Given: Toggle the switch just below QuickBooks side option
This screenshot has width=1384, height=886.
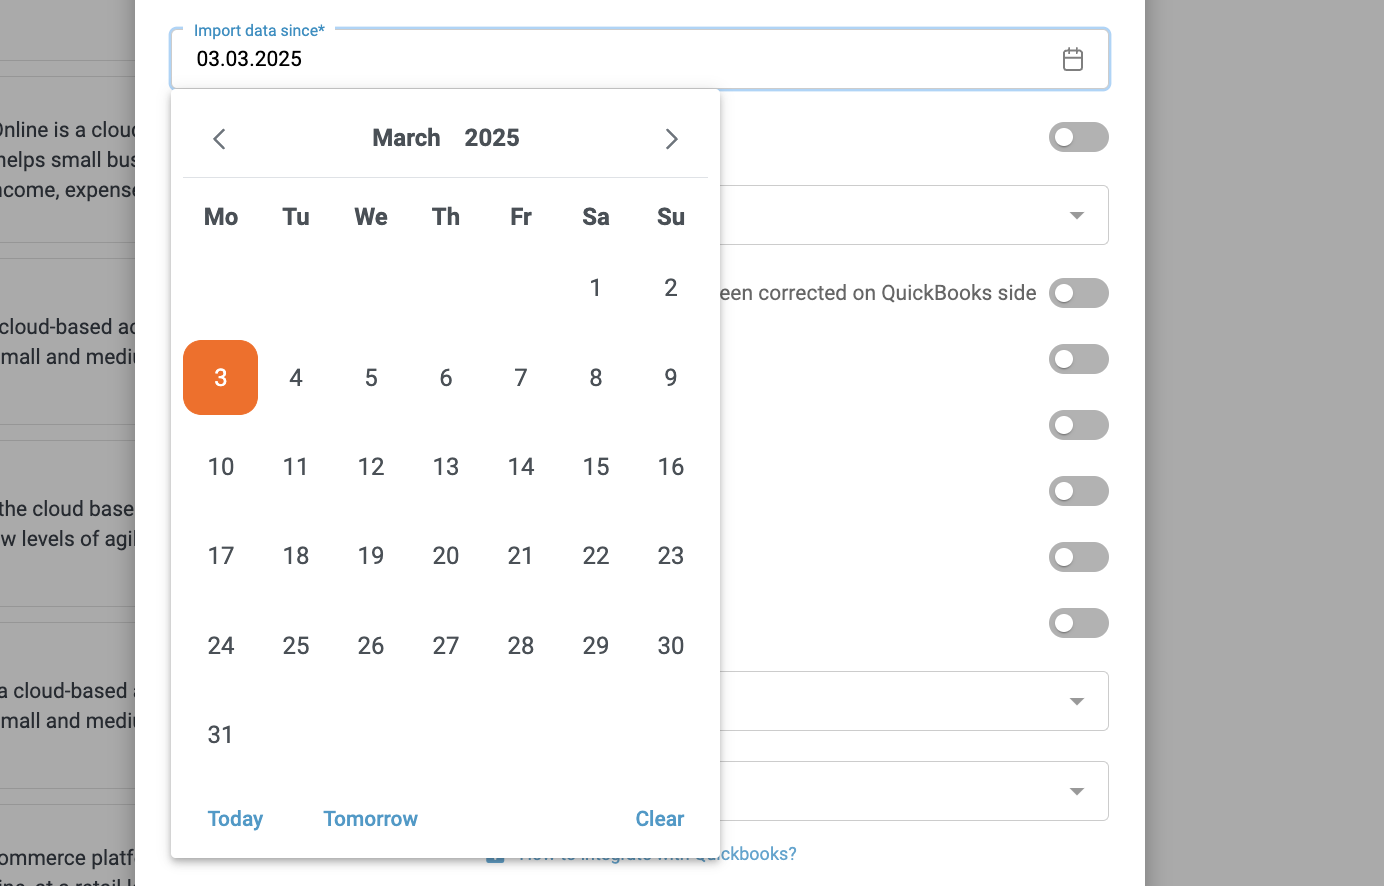Looking at the screenshot, I should click(1079, 359).
